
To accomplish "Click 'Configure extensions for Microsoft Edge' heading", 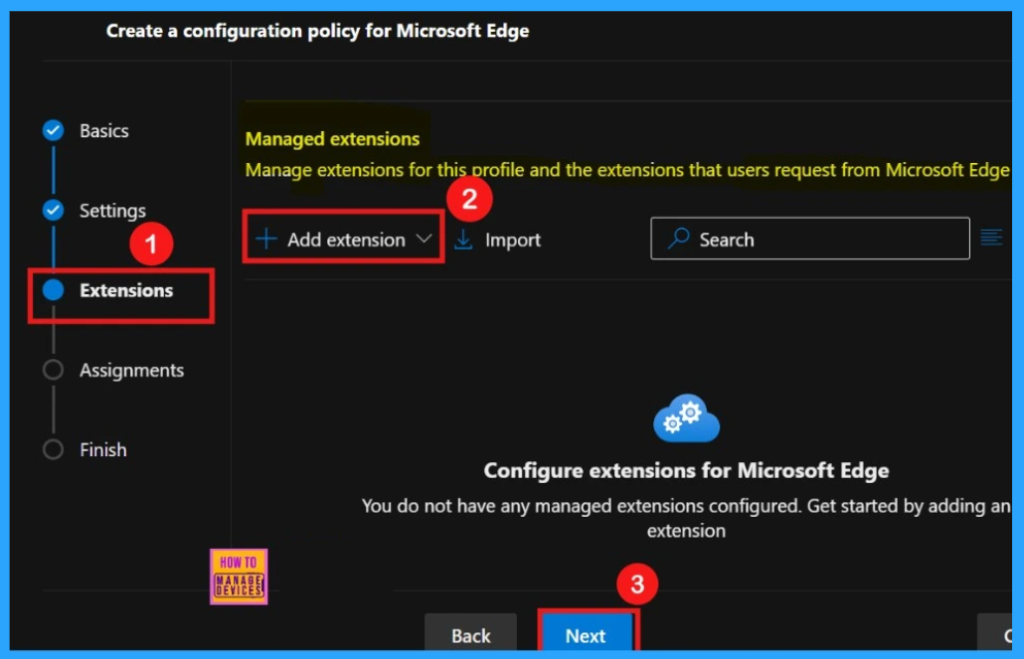I will tap(686, 471).
